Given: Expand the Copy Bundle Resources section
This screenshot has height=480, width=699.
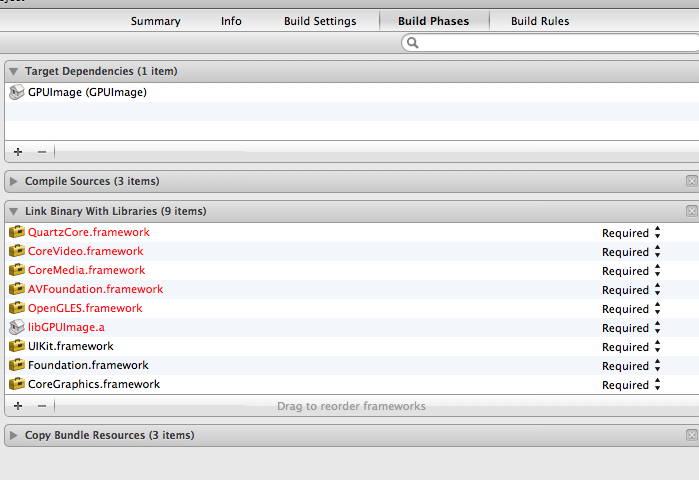Looking at the screenshot, I should (x=14, y=435).
